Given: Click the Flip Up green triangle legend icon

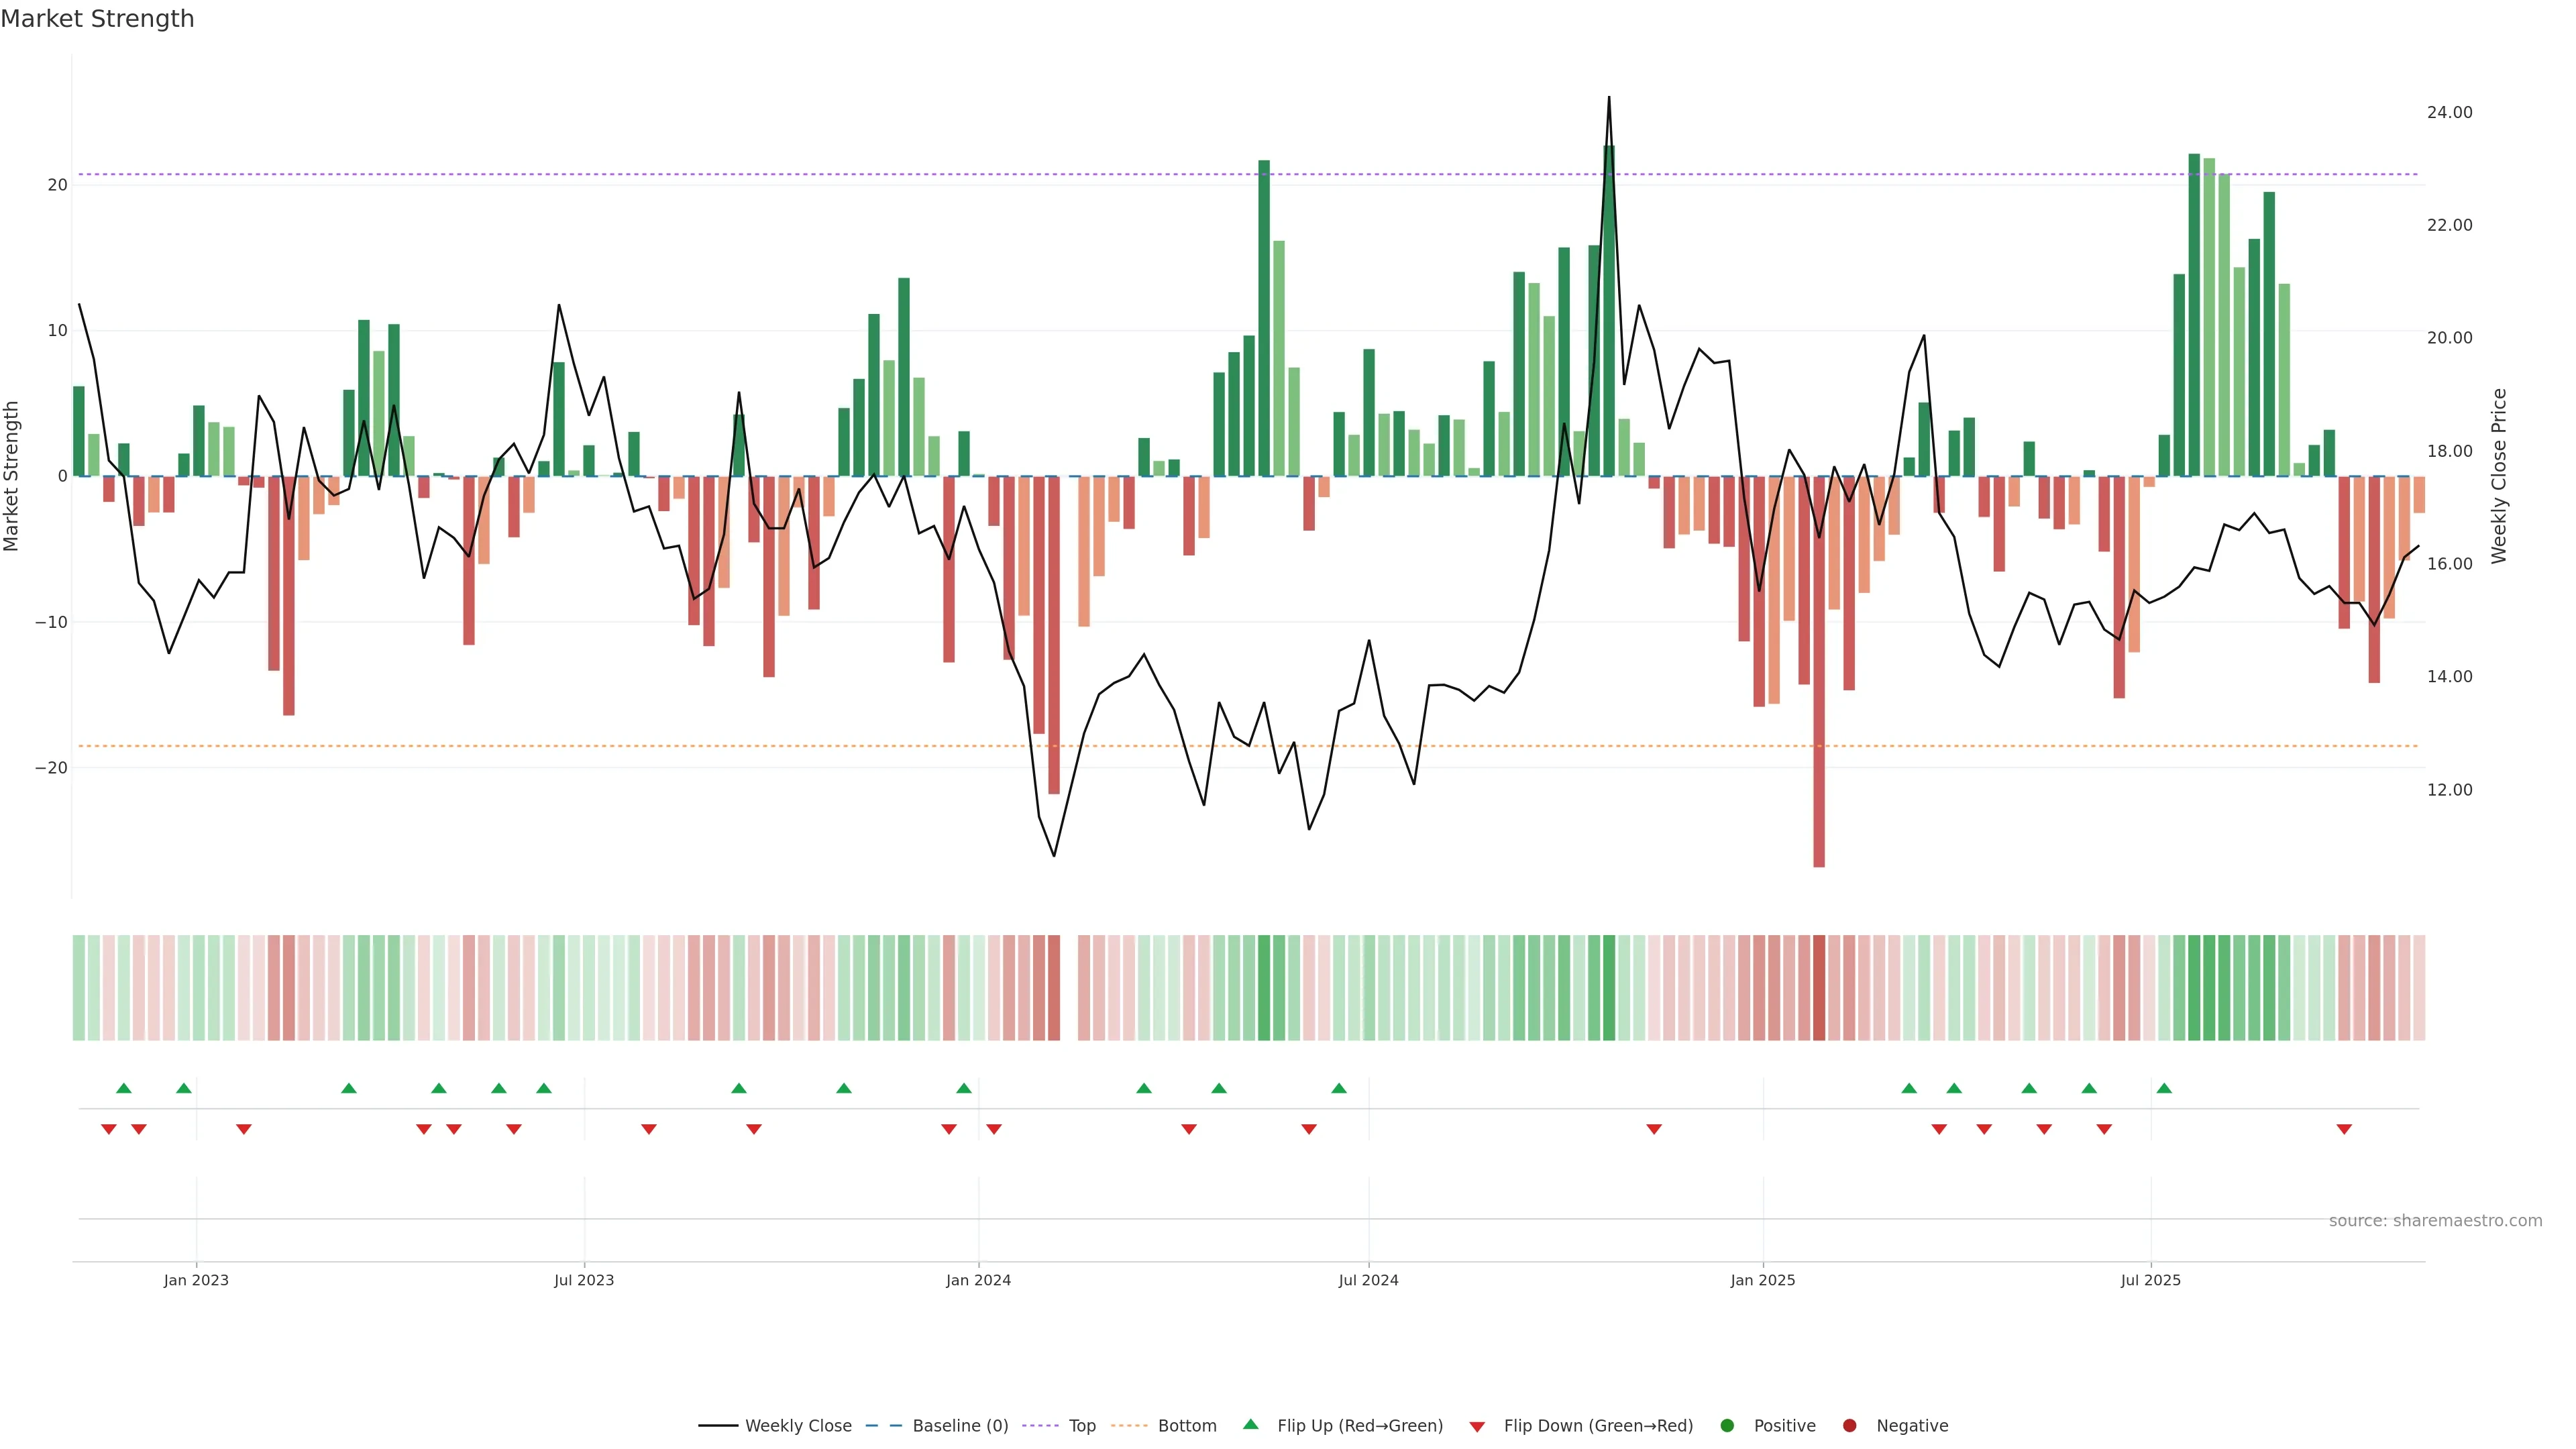Looking at the screenshot, I should click(1250, 1424).
